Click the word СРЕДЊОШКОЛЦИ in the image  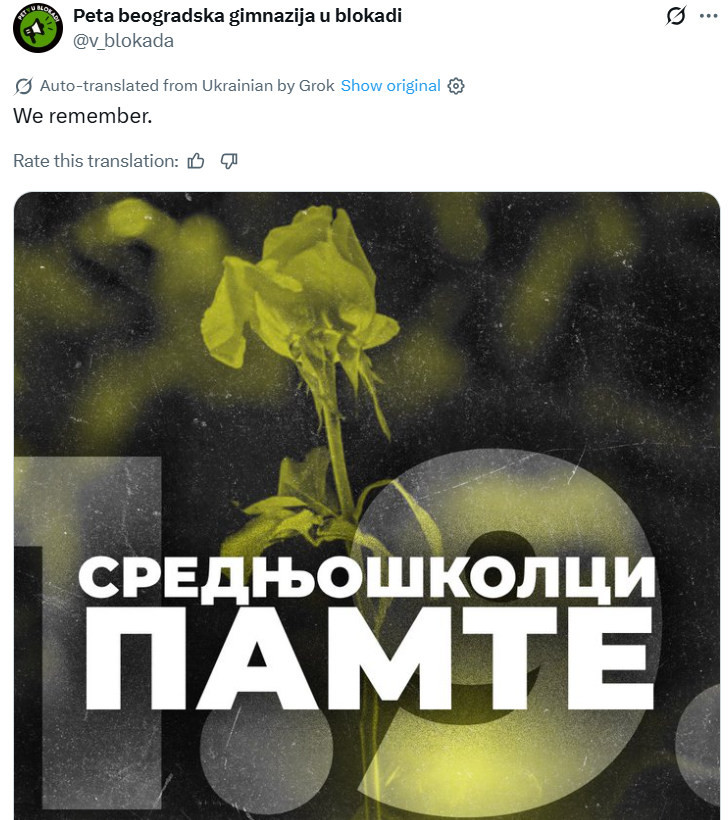(x=366, y=577)
